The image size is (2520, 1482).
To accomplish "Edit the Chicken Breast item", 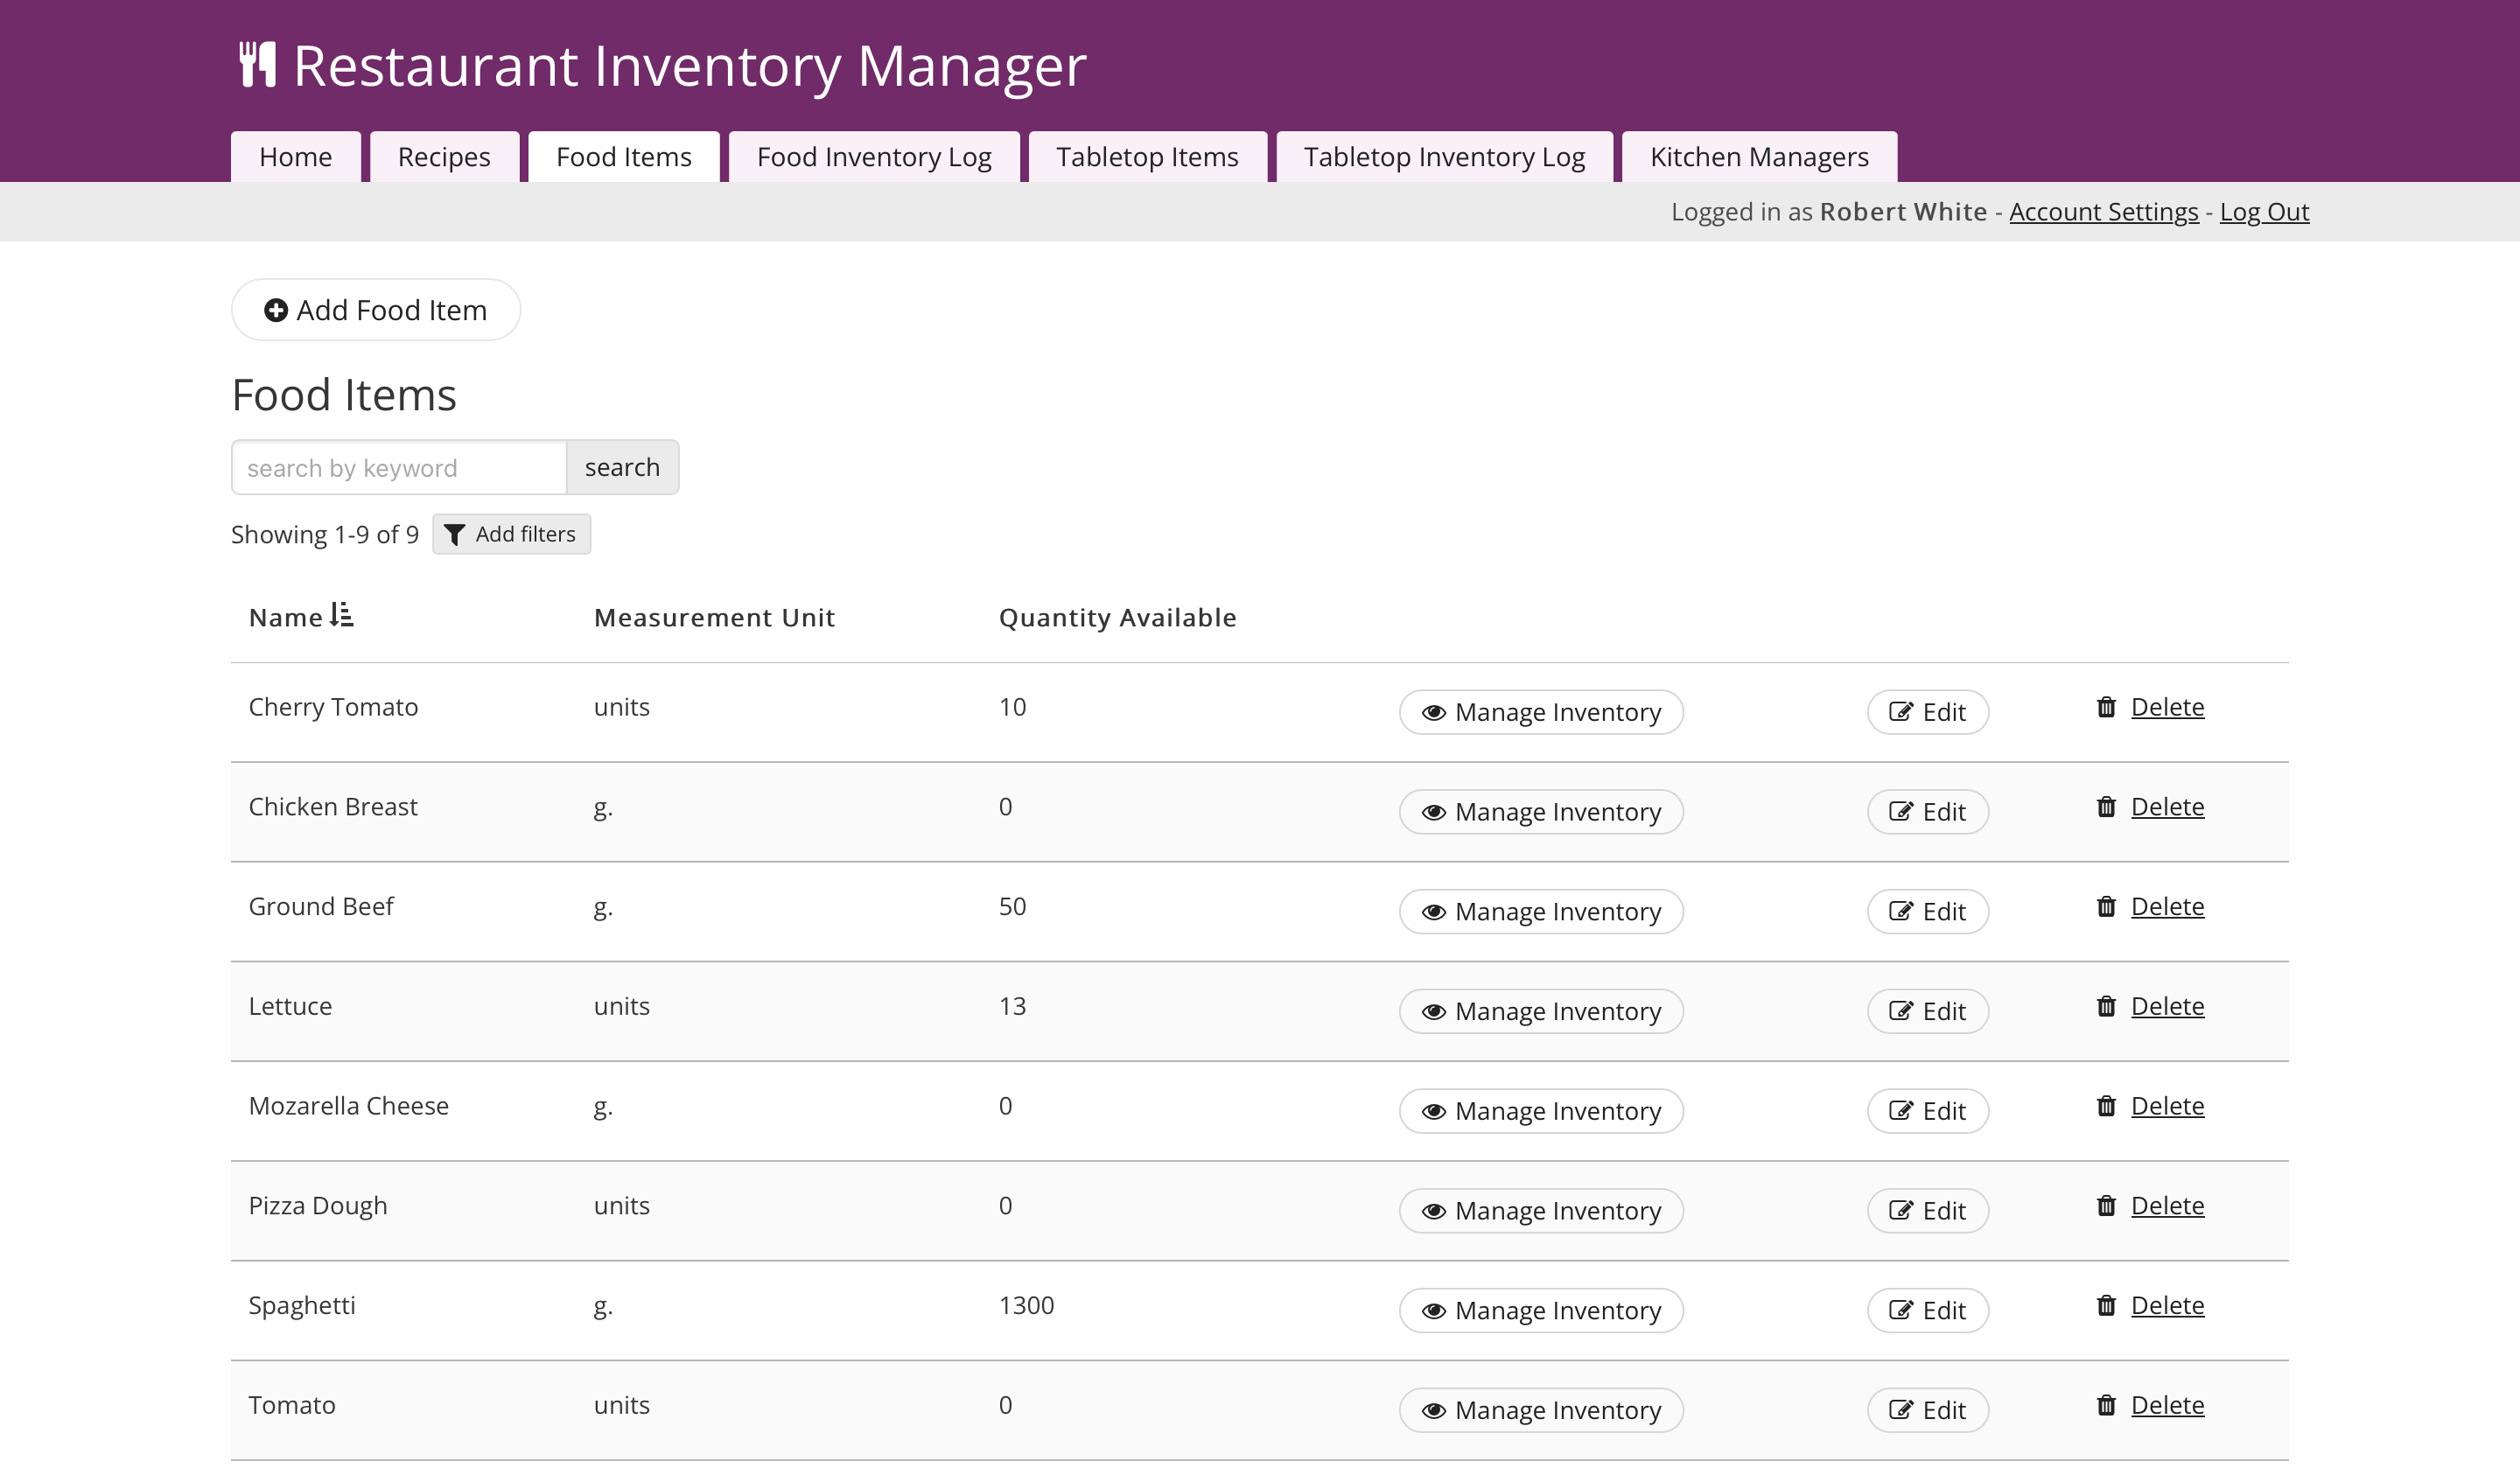I will coord(1927,812).
